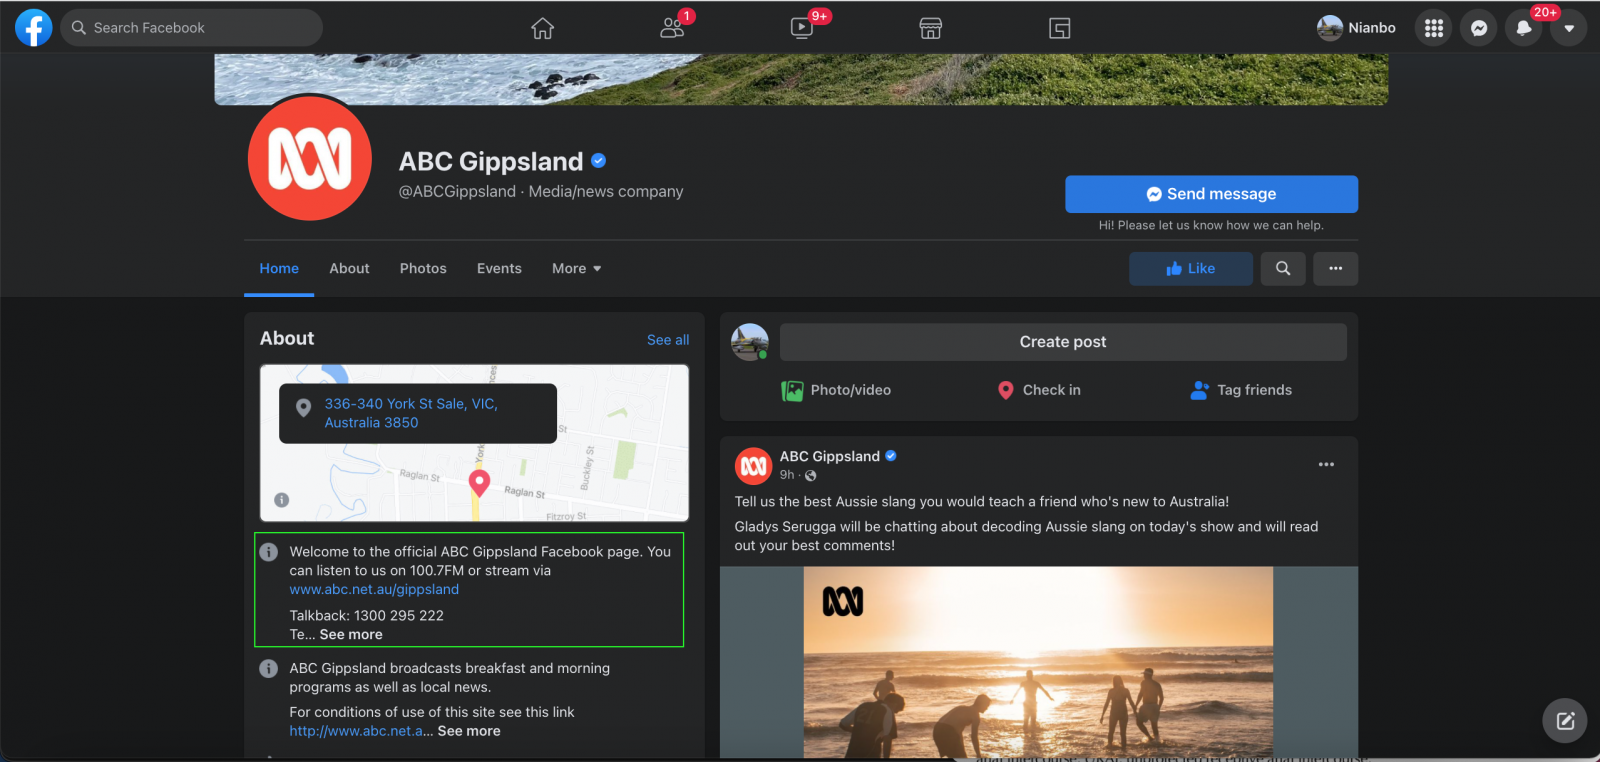Image resolution: width=1600 pixels, height=762 pixels.
Task: Expand See more in Talkback description
Action: click(351, 634)
